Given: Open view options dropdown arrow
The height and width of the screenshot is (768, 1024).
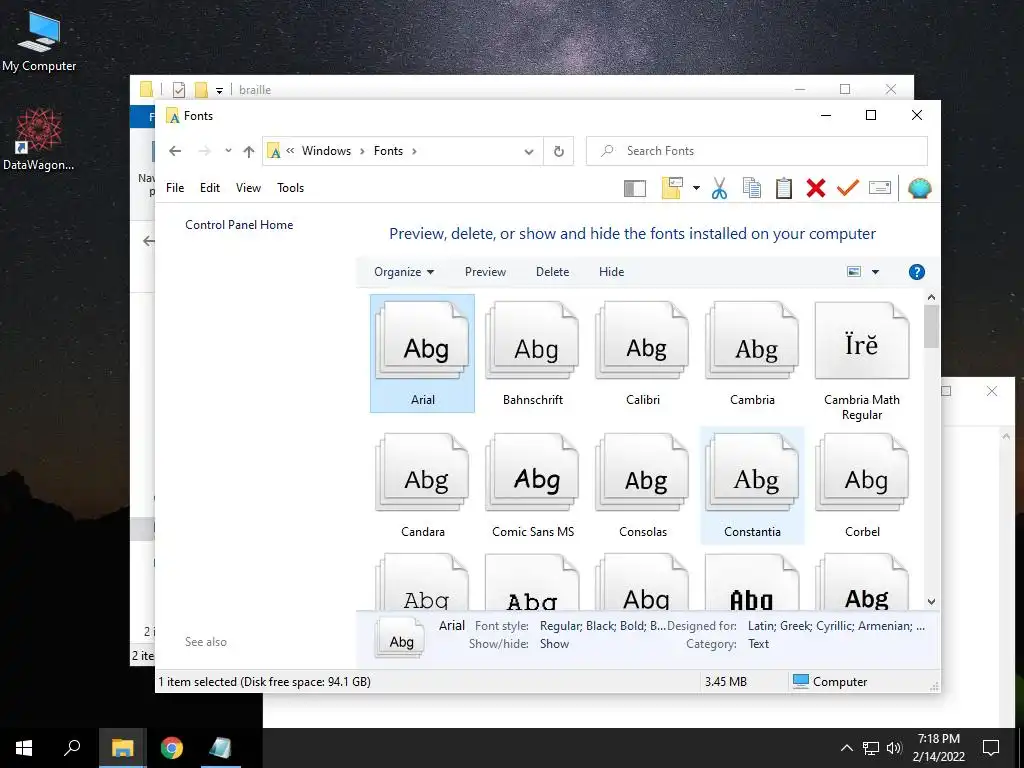Looking at the screenshot, I should point(875,272).
